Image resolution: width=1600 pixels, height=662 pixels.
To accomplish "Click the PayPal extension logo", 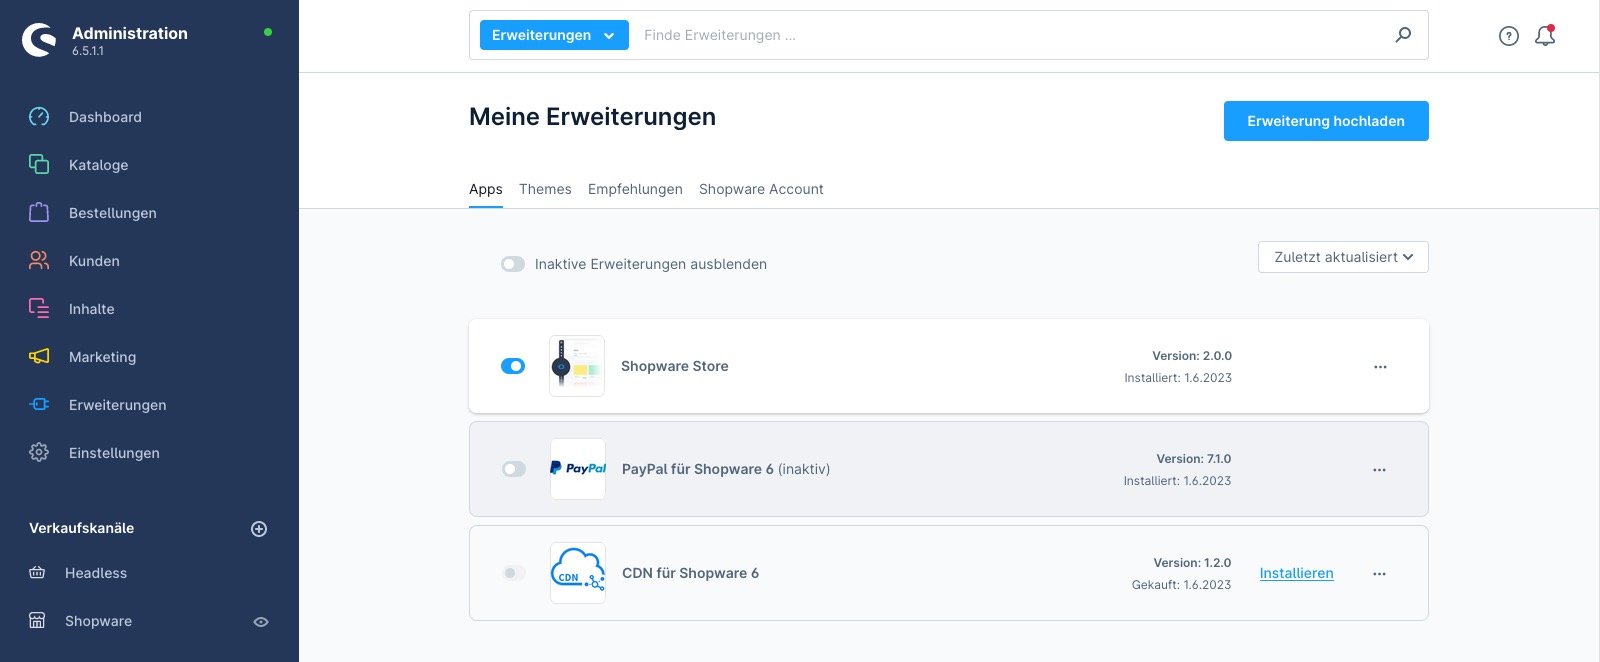I will tap(578, 469).
